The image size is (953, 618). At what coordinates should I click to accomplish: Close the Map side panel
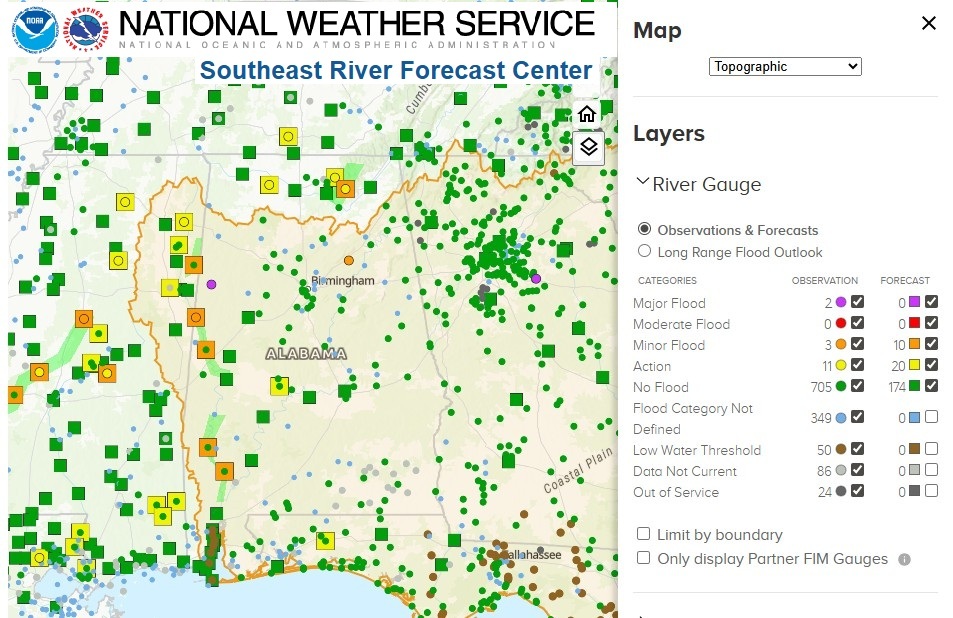point(928,23)
